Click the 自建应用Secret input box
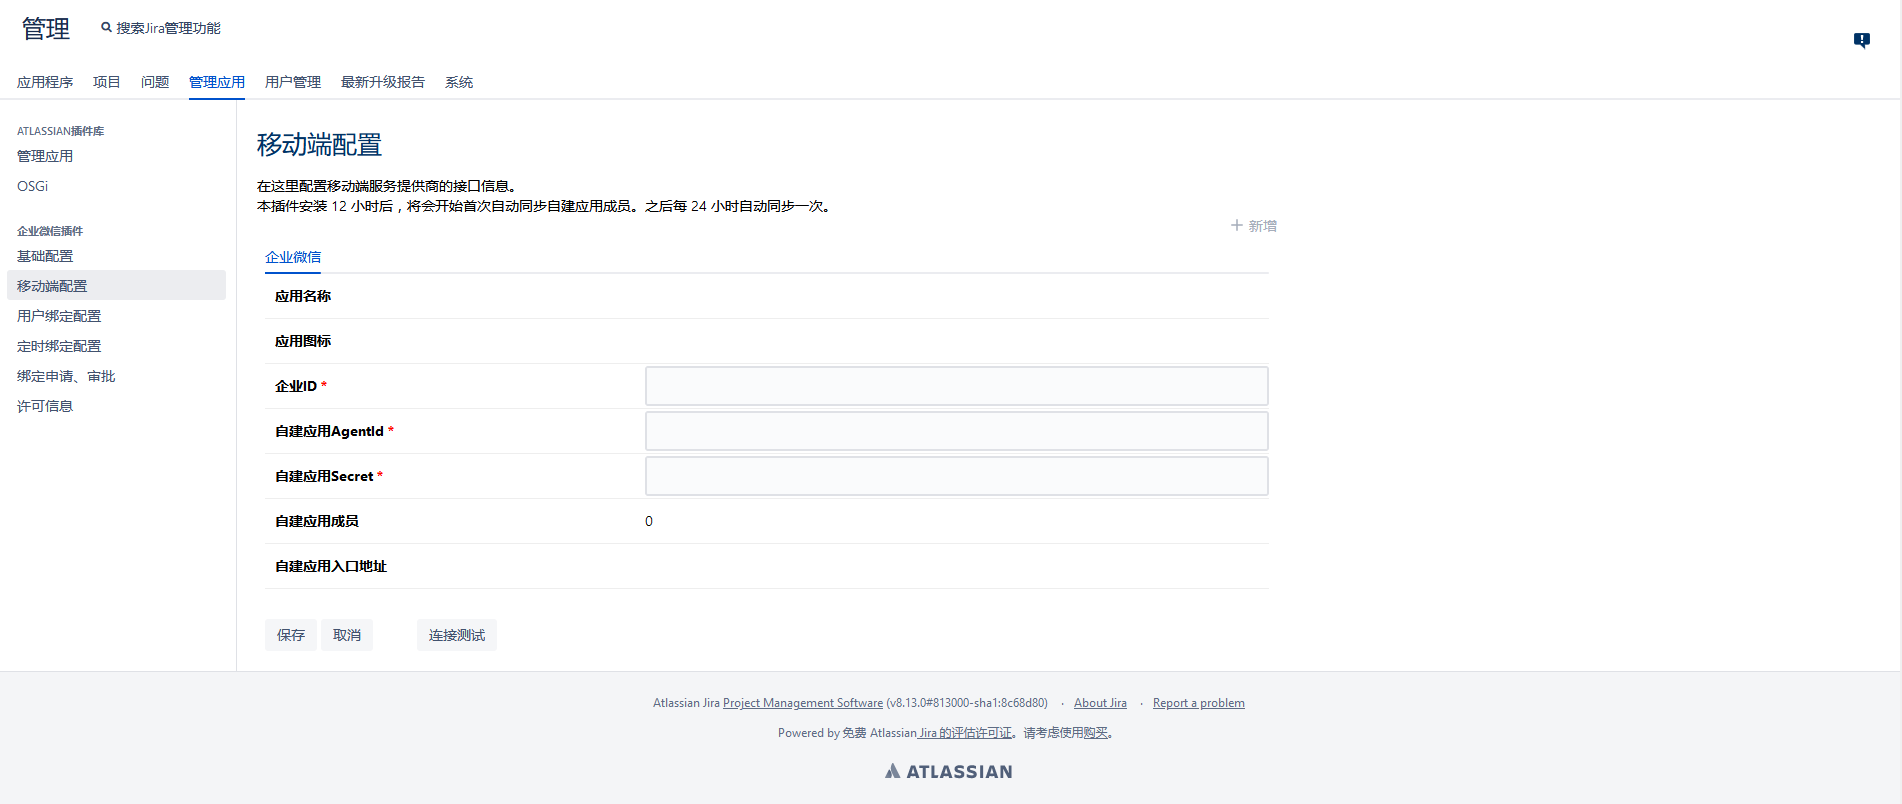 coord(956,476)
